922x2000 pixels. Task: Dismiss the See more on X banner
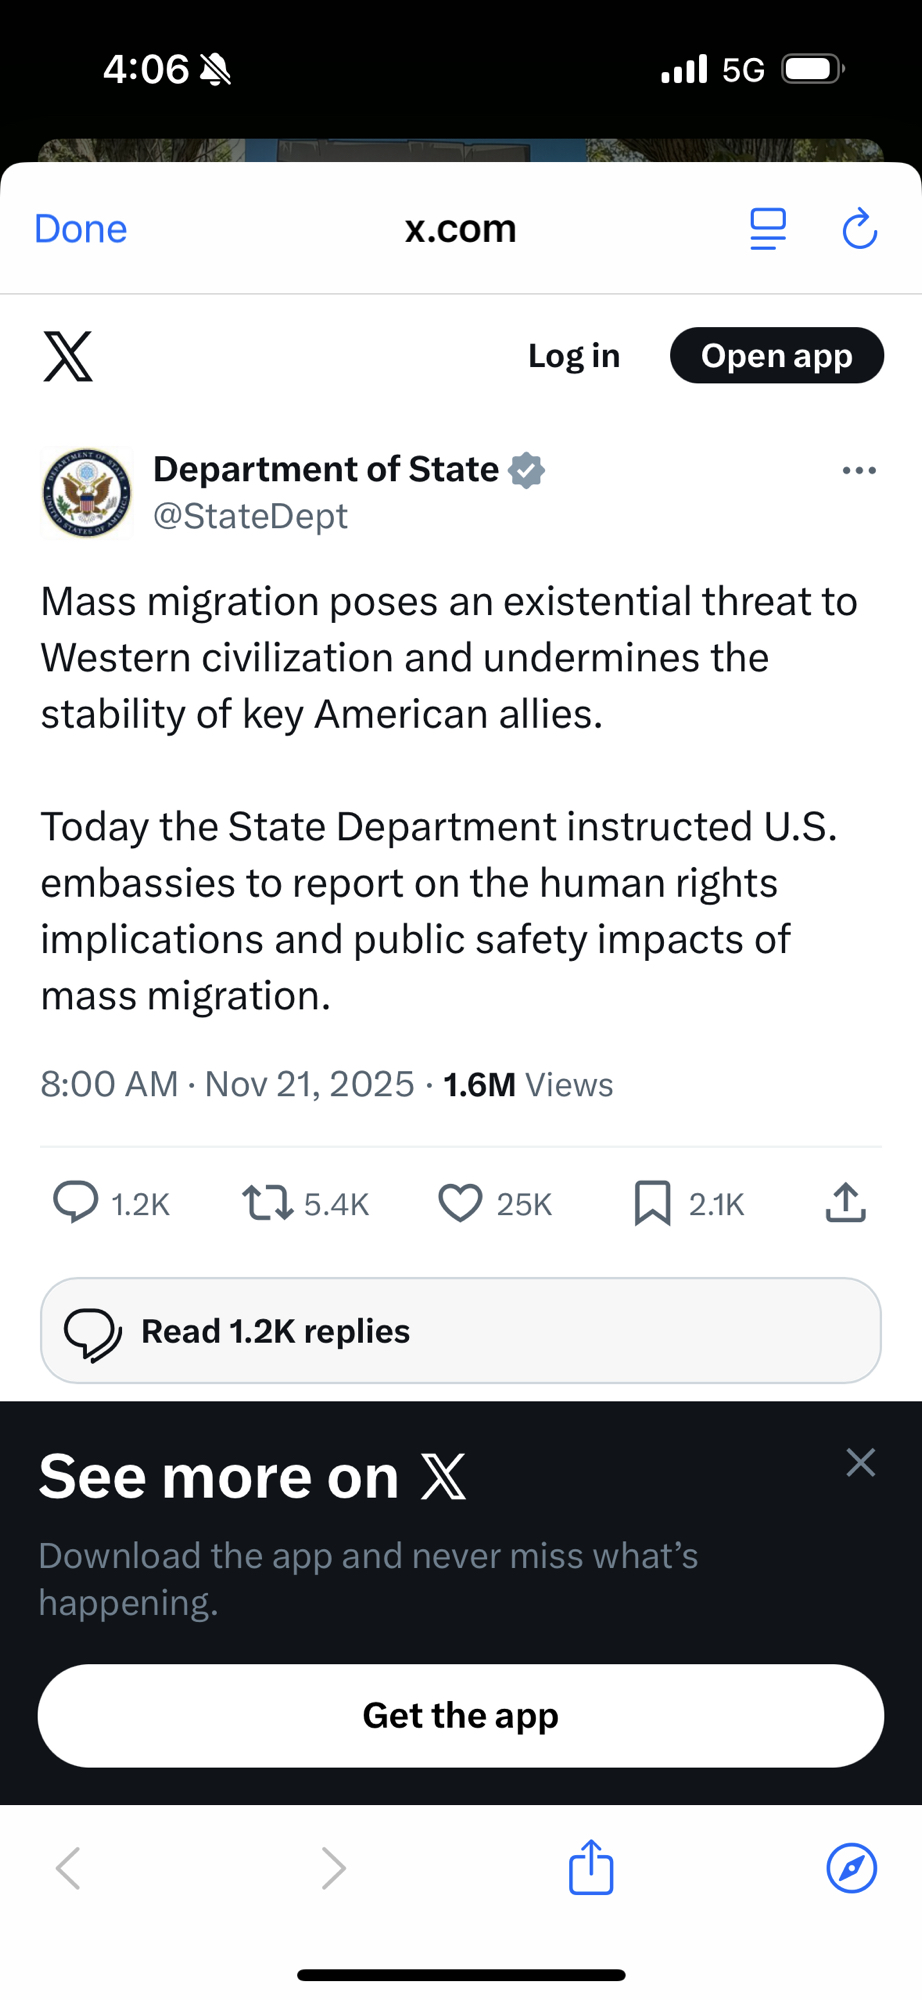click(x=860, y=1463)
